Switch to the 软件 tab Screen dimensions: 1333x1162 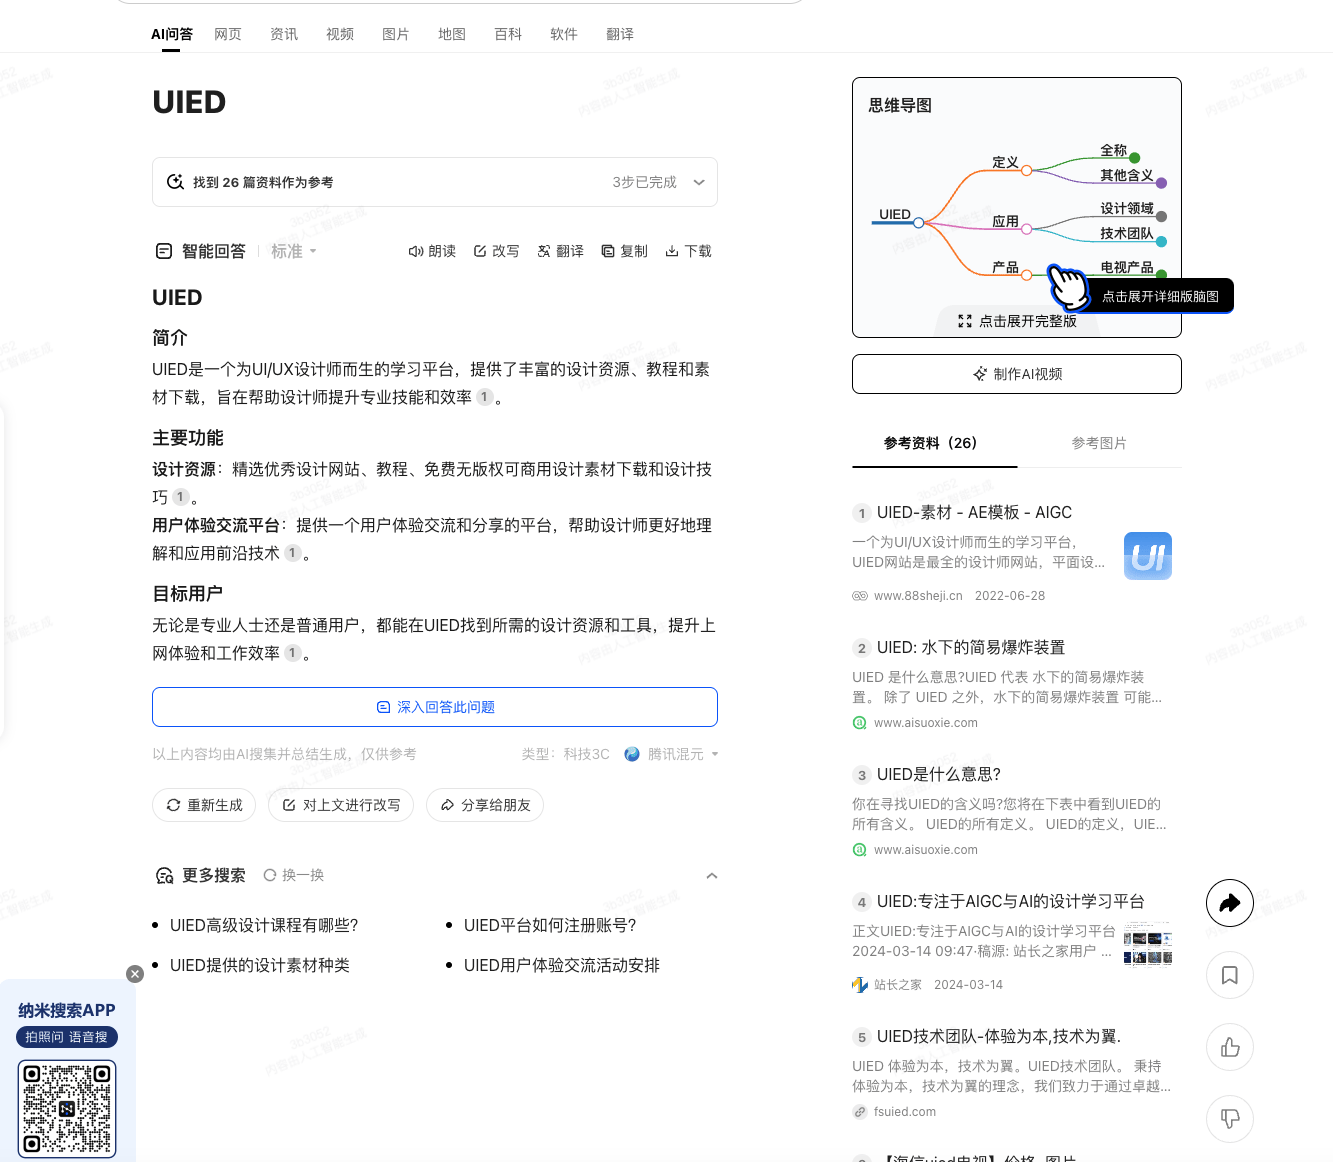[564, 34]
